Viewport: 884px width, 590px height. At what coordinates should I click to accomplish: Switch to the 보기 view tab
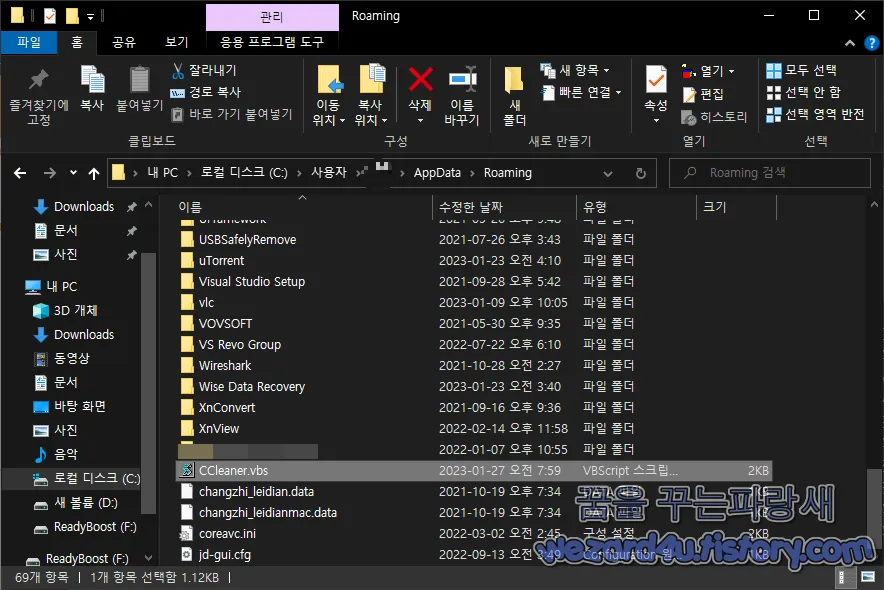176,42
